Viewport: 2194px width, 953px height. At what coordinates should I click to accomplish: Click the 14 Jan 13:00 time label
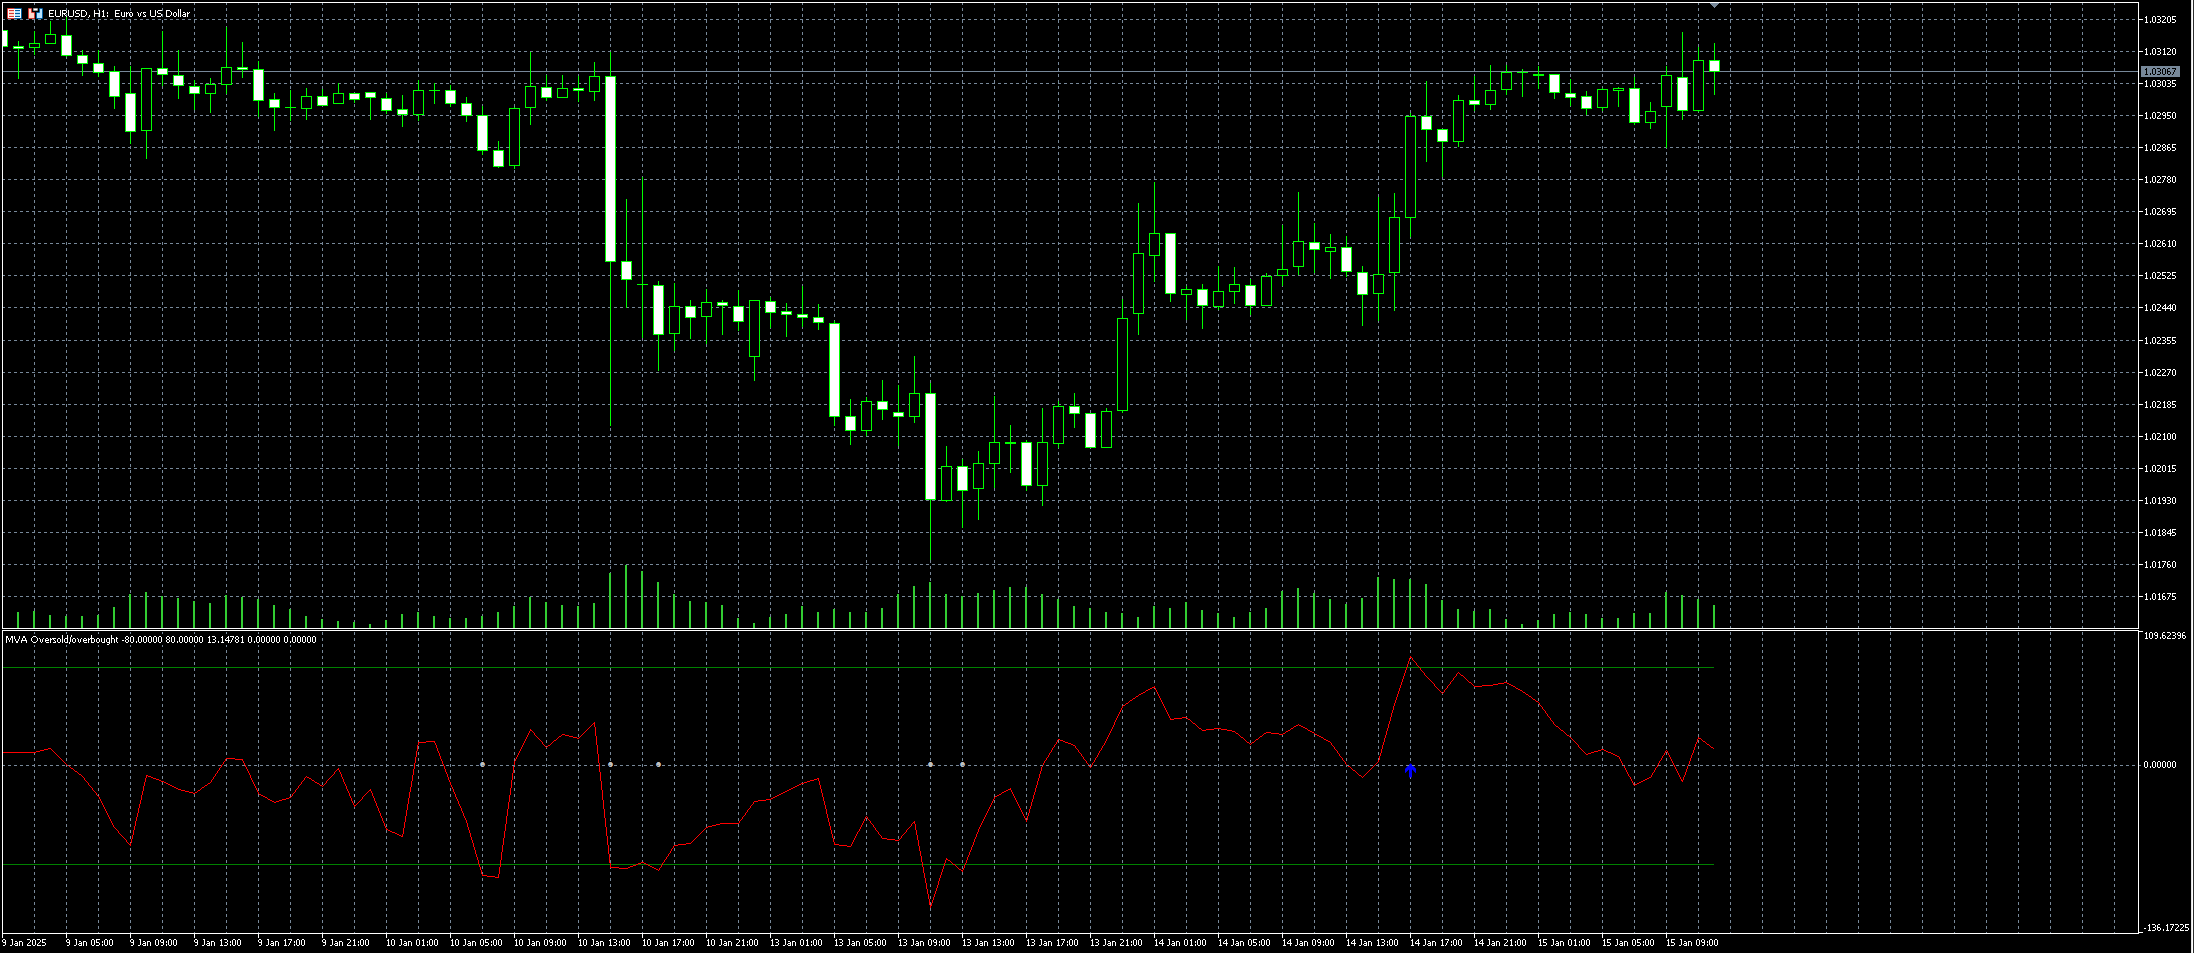1372,943
